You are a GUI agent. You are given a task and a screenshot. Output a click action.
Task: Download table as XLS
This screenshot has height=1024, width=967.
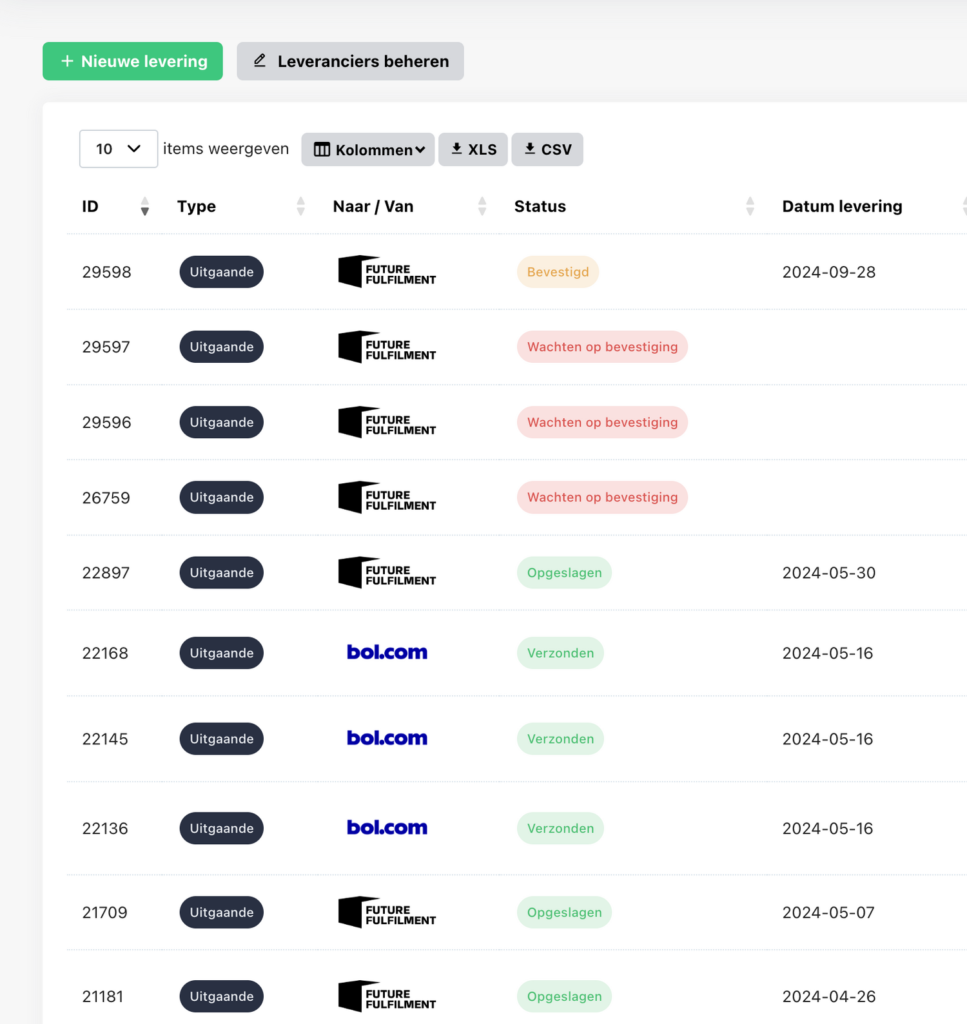473,149
